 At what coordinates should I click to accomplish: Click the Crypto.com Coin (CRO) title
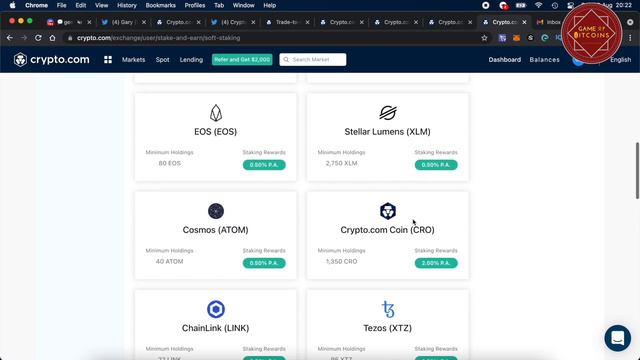387,230
